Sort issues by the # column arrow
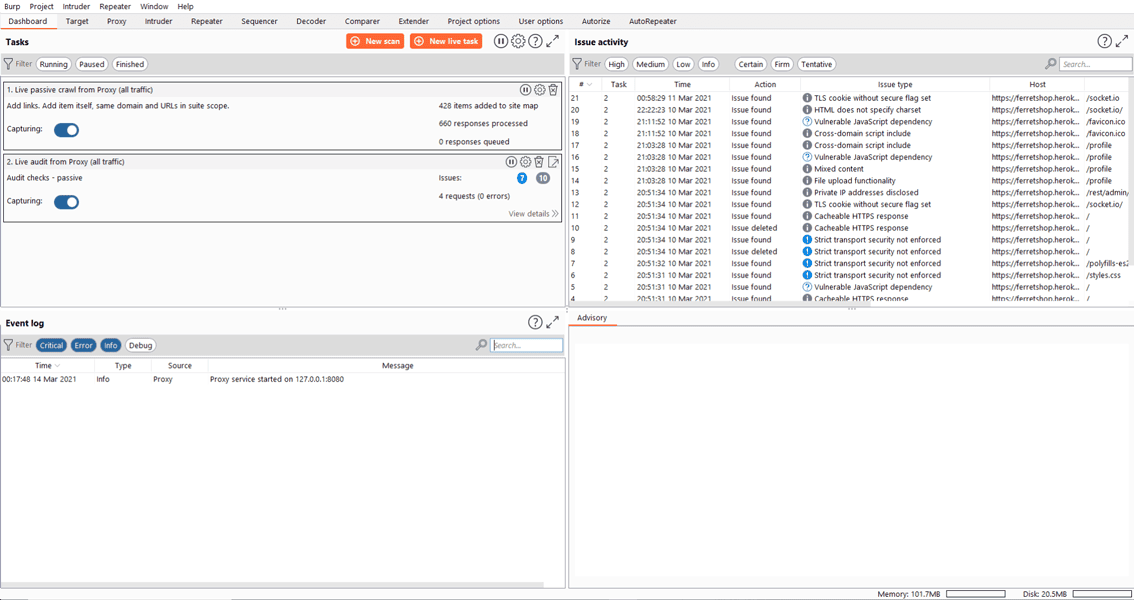The image size is (1134, 600). click(589, 85)
